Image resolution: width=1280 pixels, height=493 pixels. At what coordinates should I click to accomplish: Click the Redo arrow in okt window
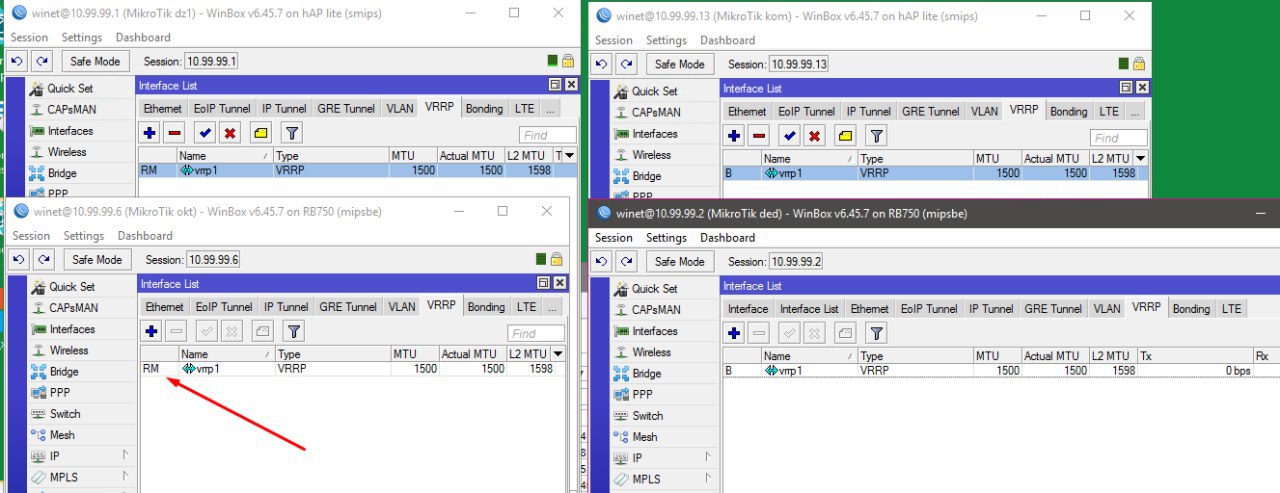point(44,259)
